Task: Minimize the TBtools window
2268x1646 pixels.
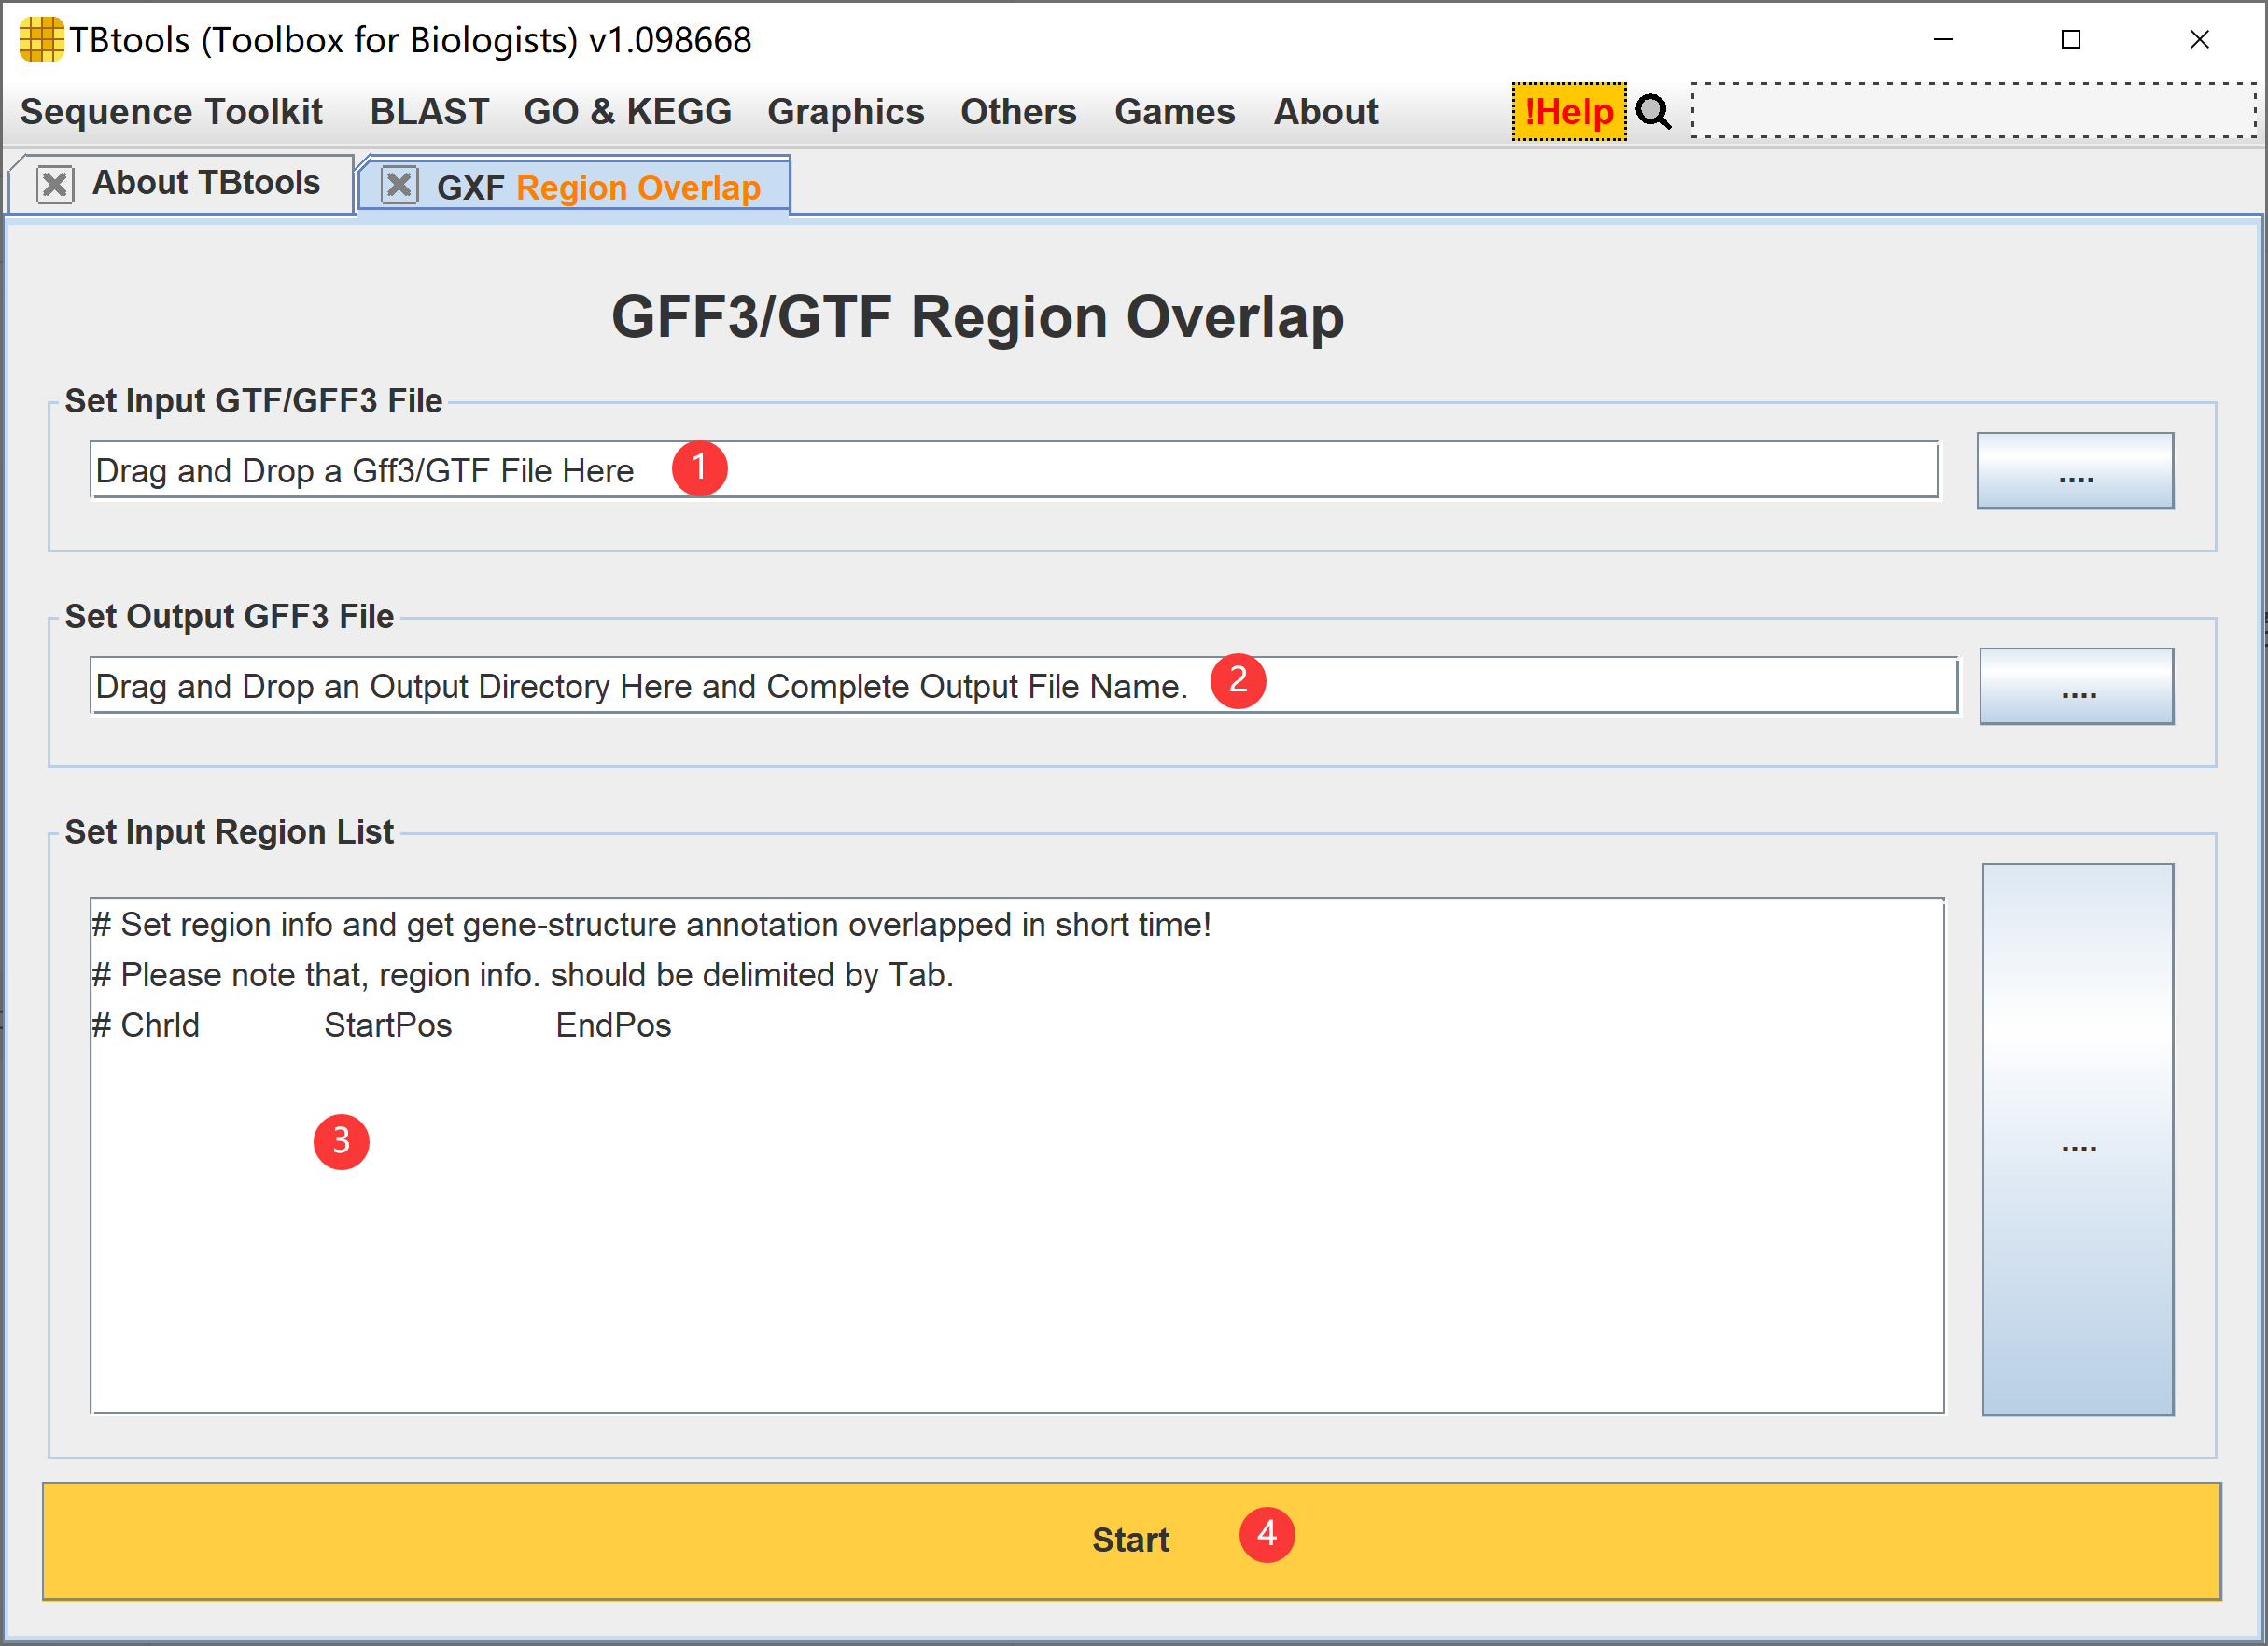Action: 1943,40
